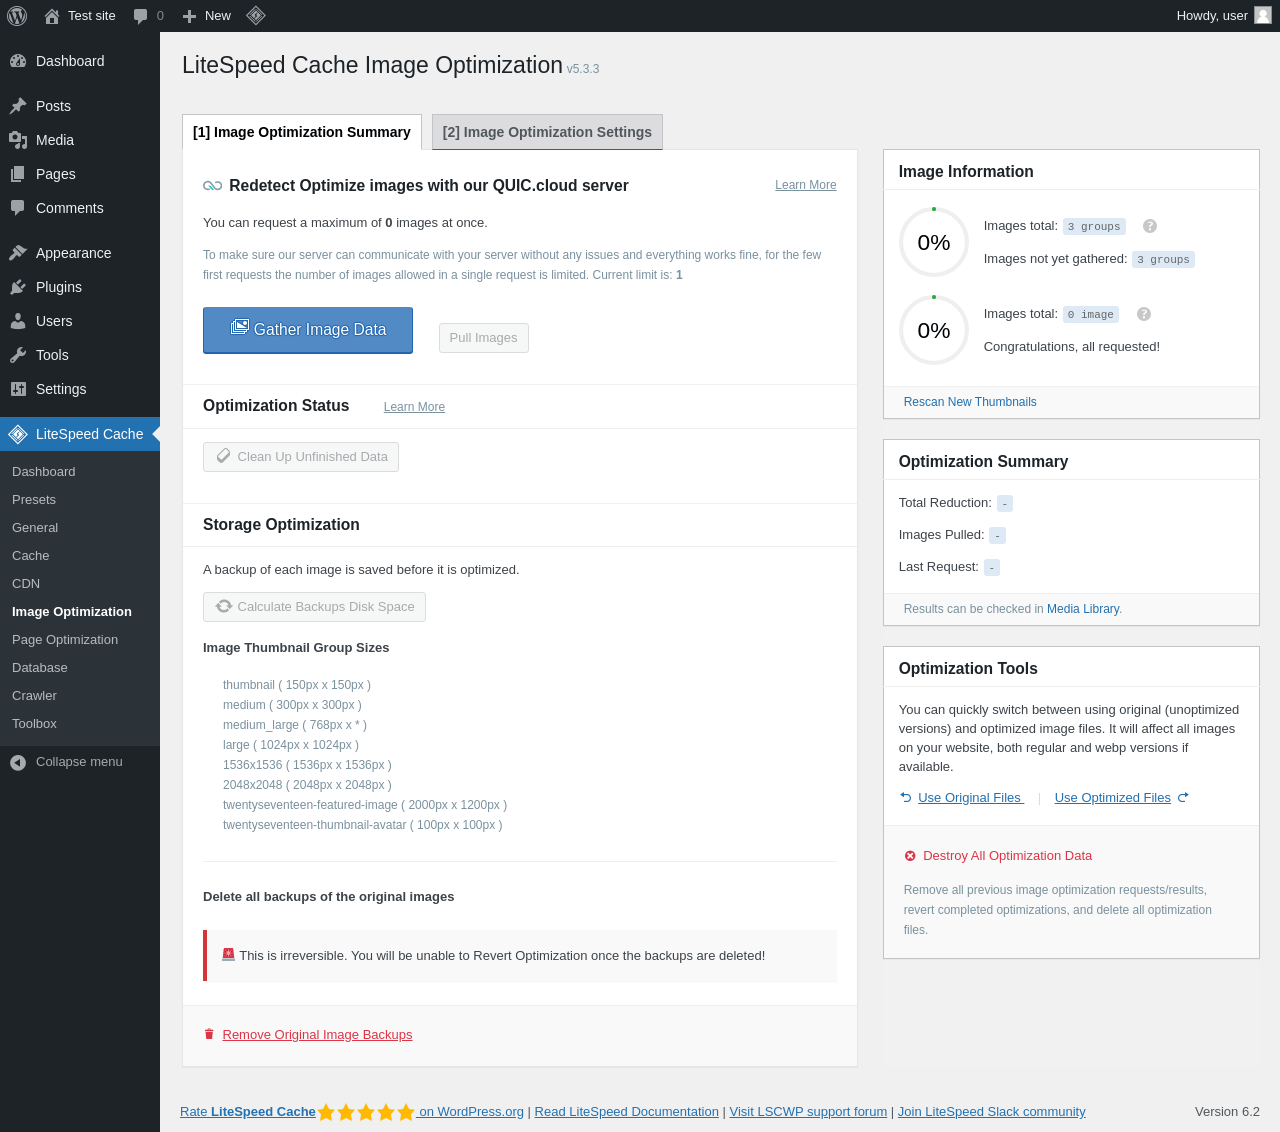Open the Media Library link

pyautogui.click(x=1083, y=609)
